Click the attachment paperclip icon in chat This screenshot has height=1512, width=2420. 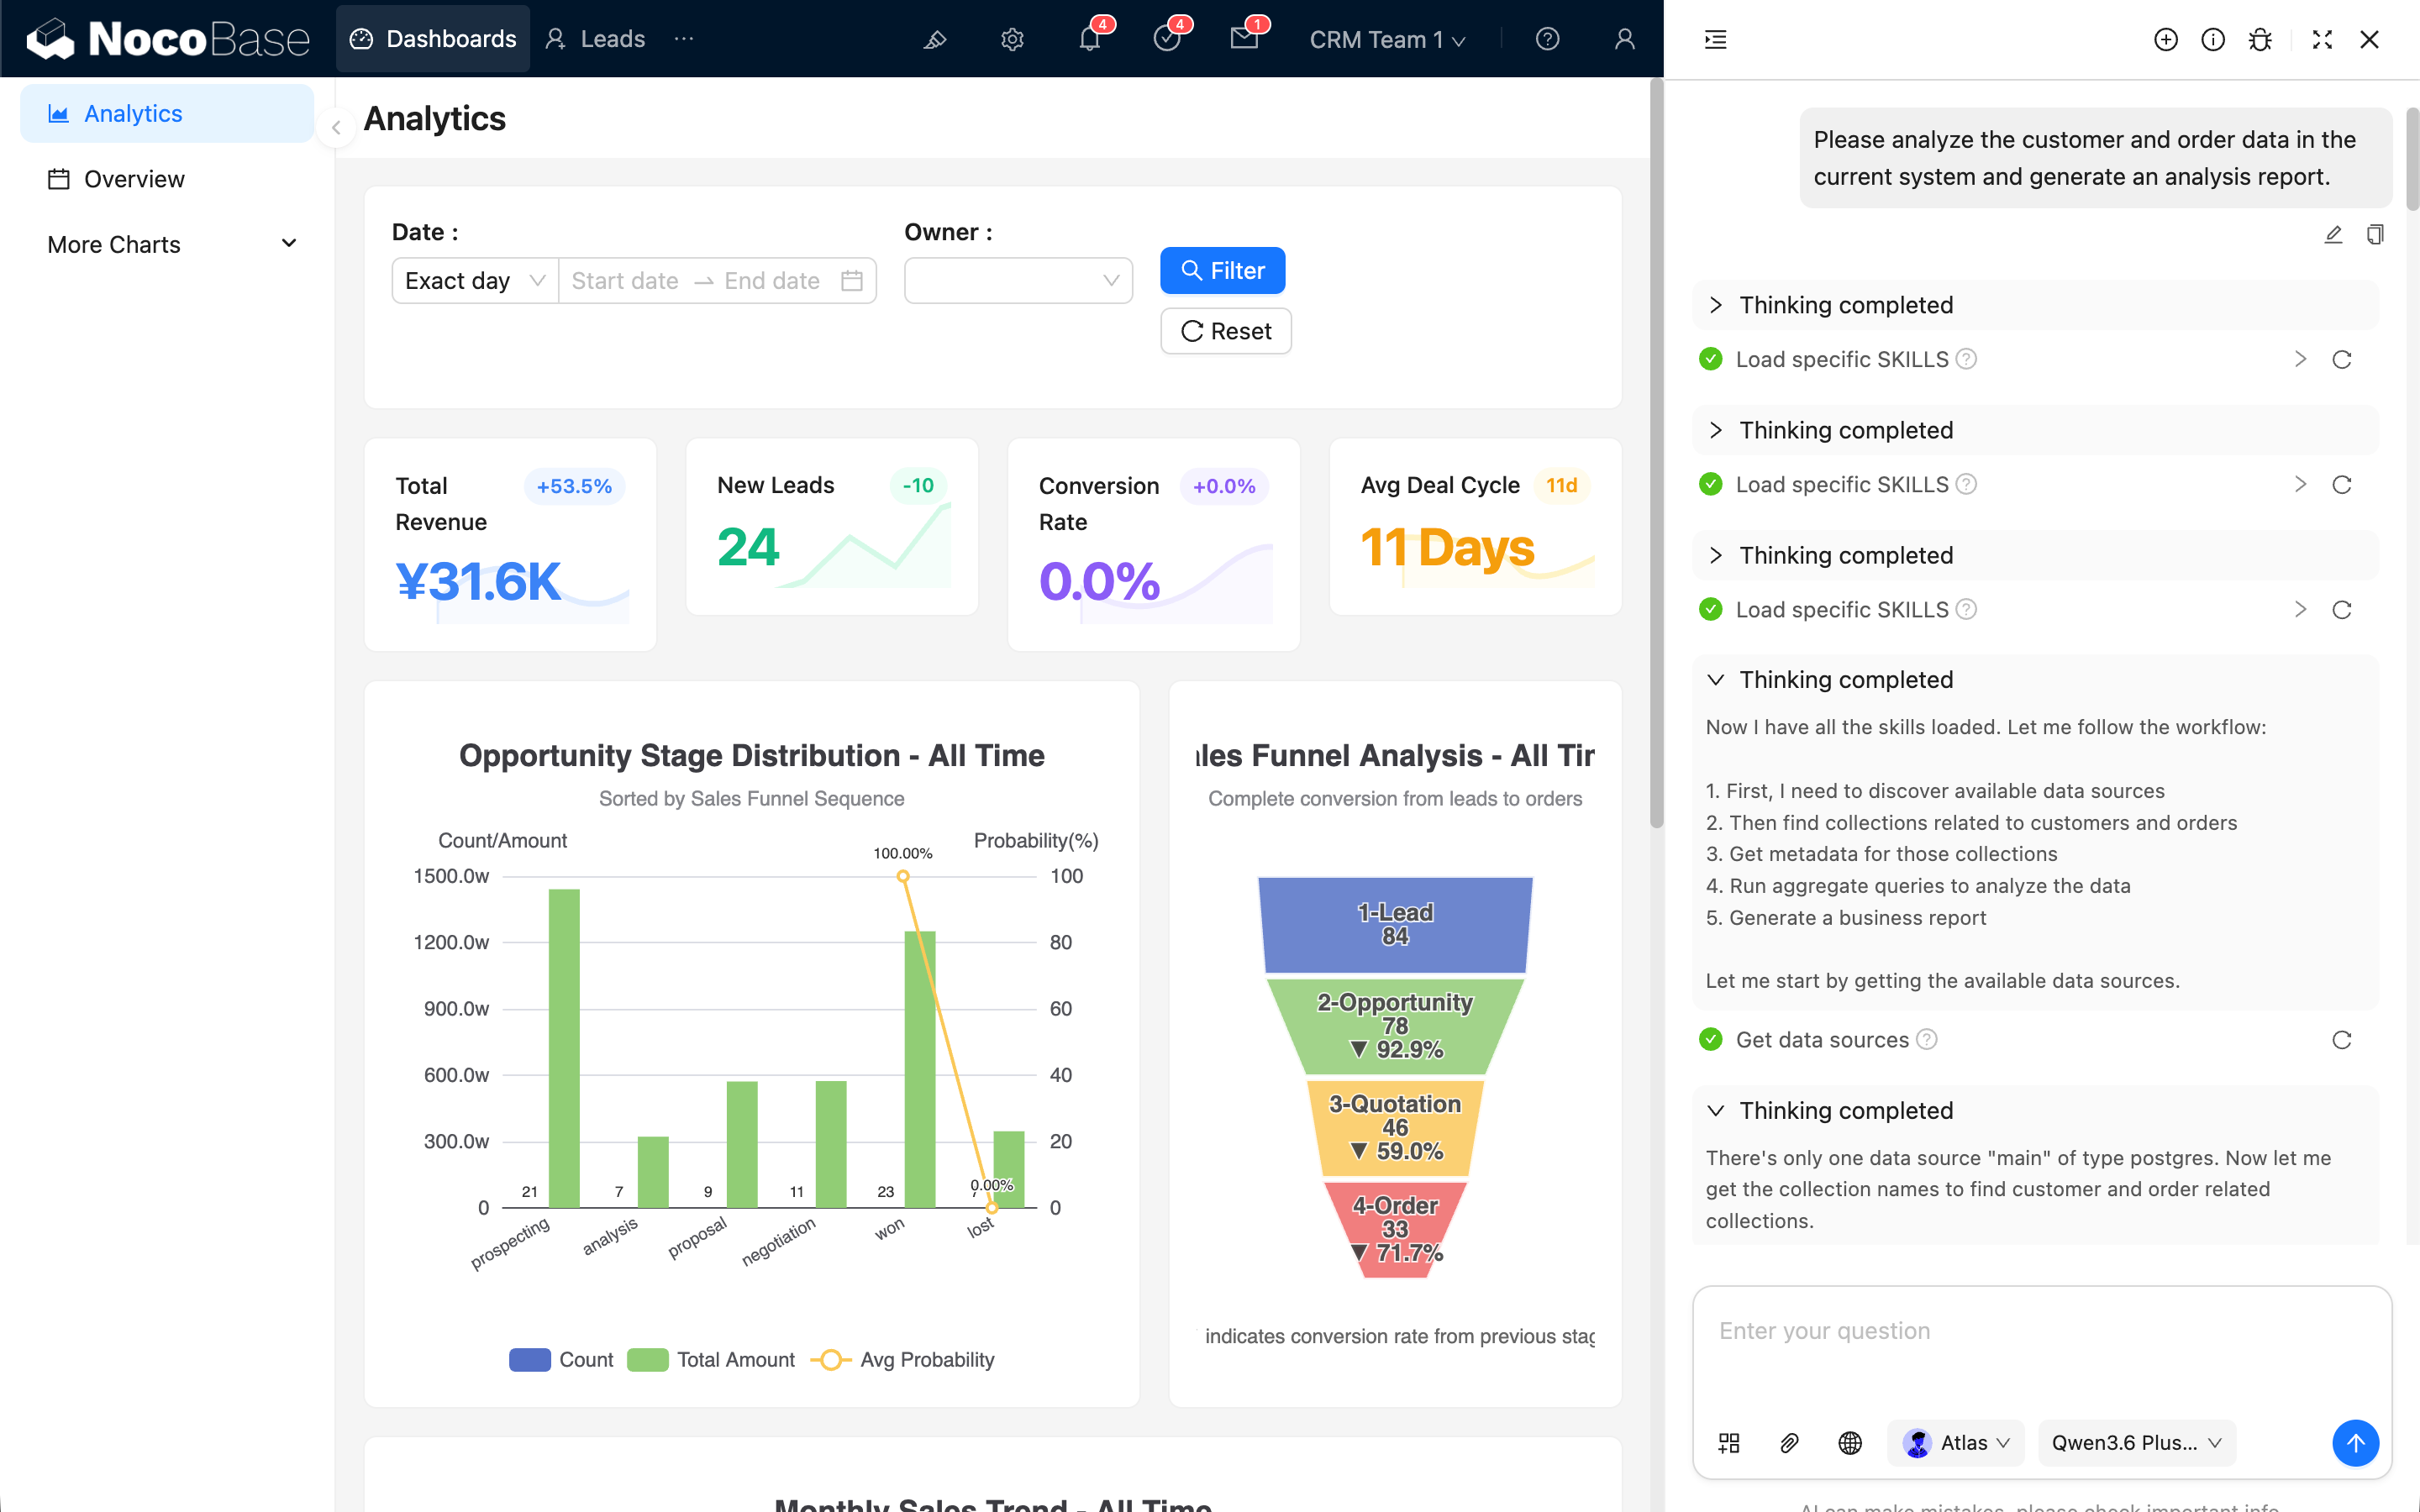(x=1790, y=1442)
